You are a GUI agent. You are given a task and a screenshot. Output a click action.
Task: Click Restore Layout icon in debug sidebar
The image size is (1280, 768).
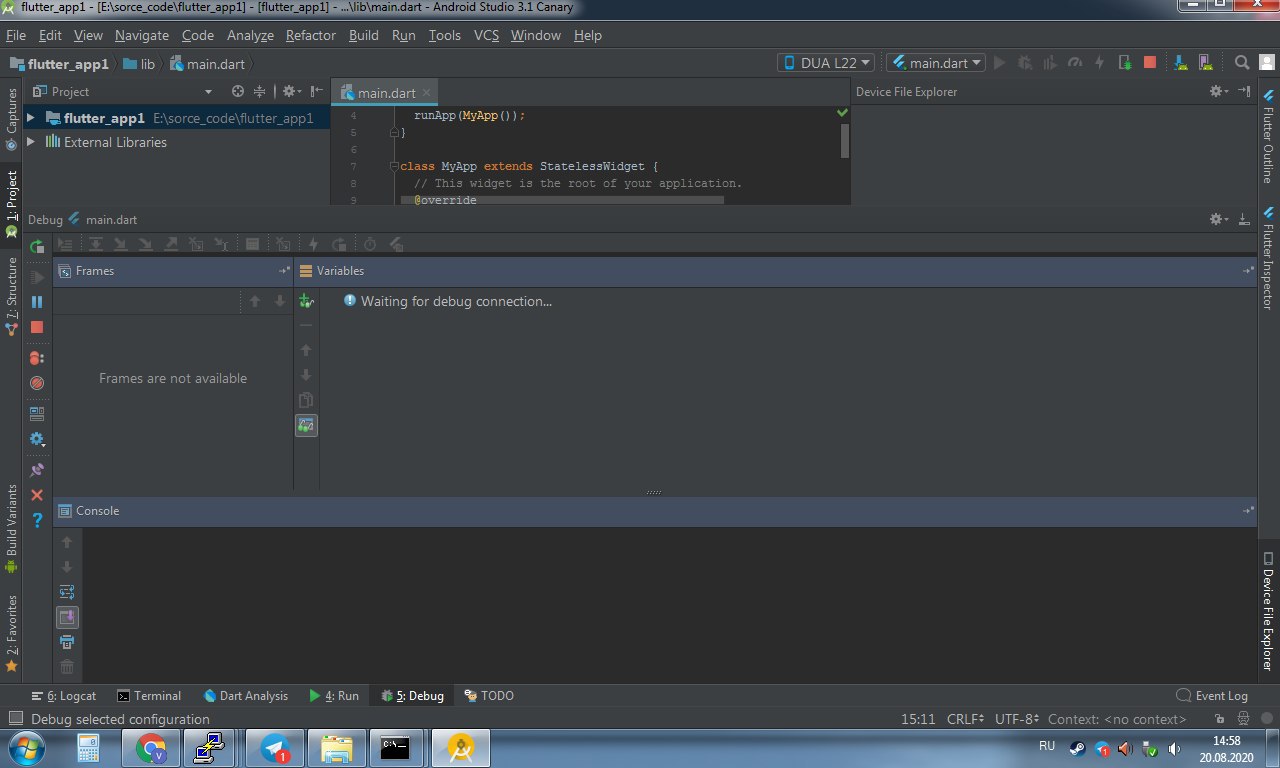tap(37, 412)
